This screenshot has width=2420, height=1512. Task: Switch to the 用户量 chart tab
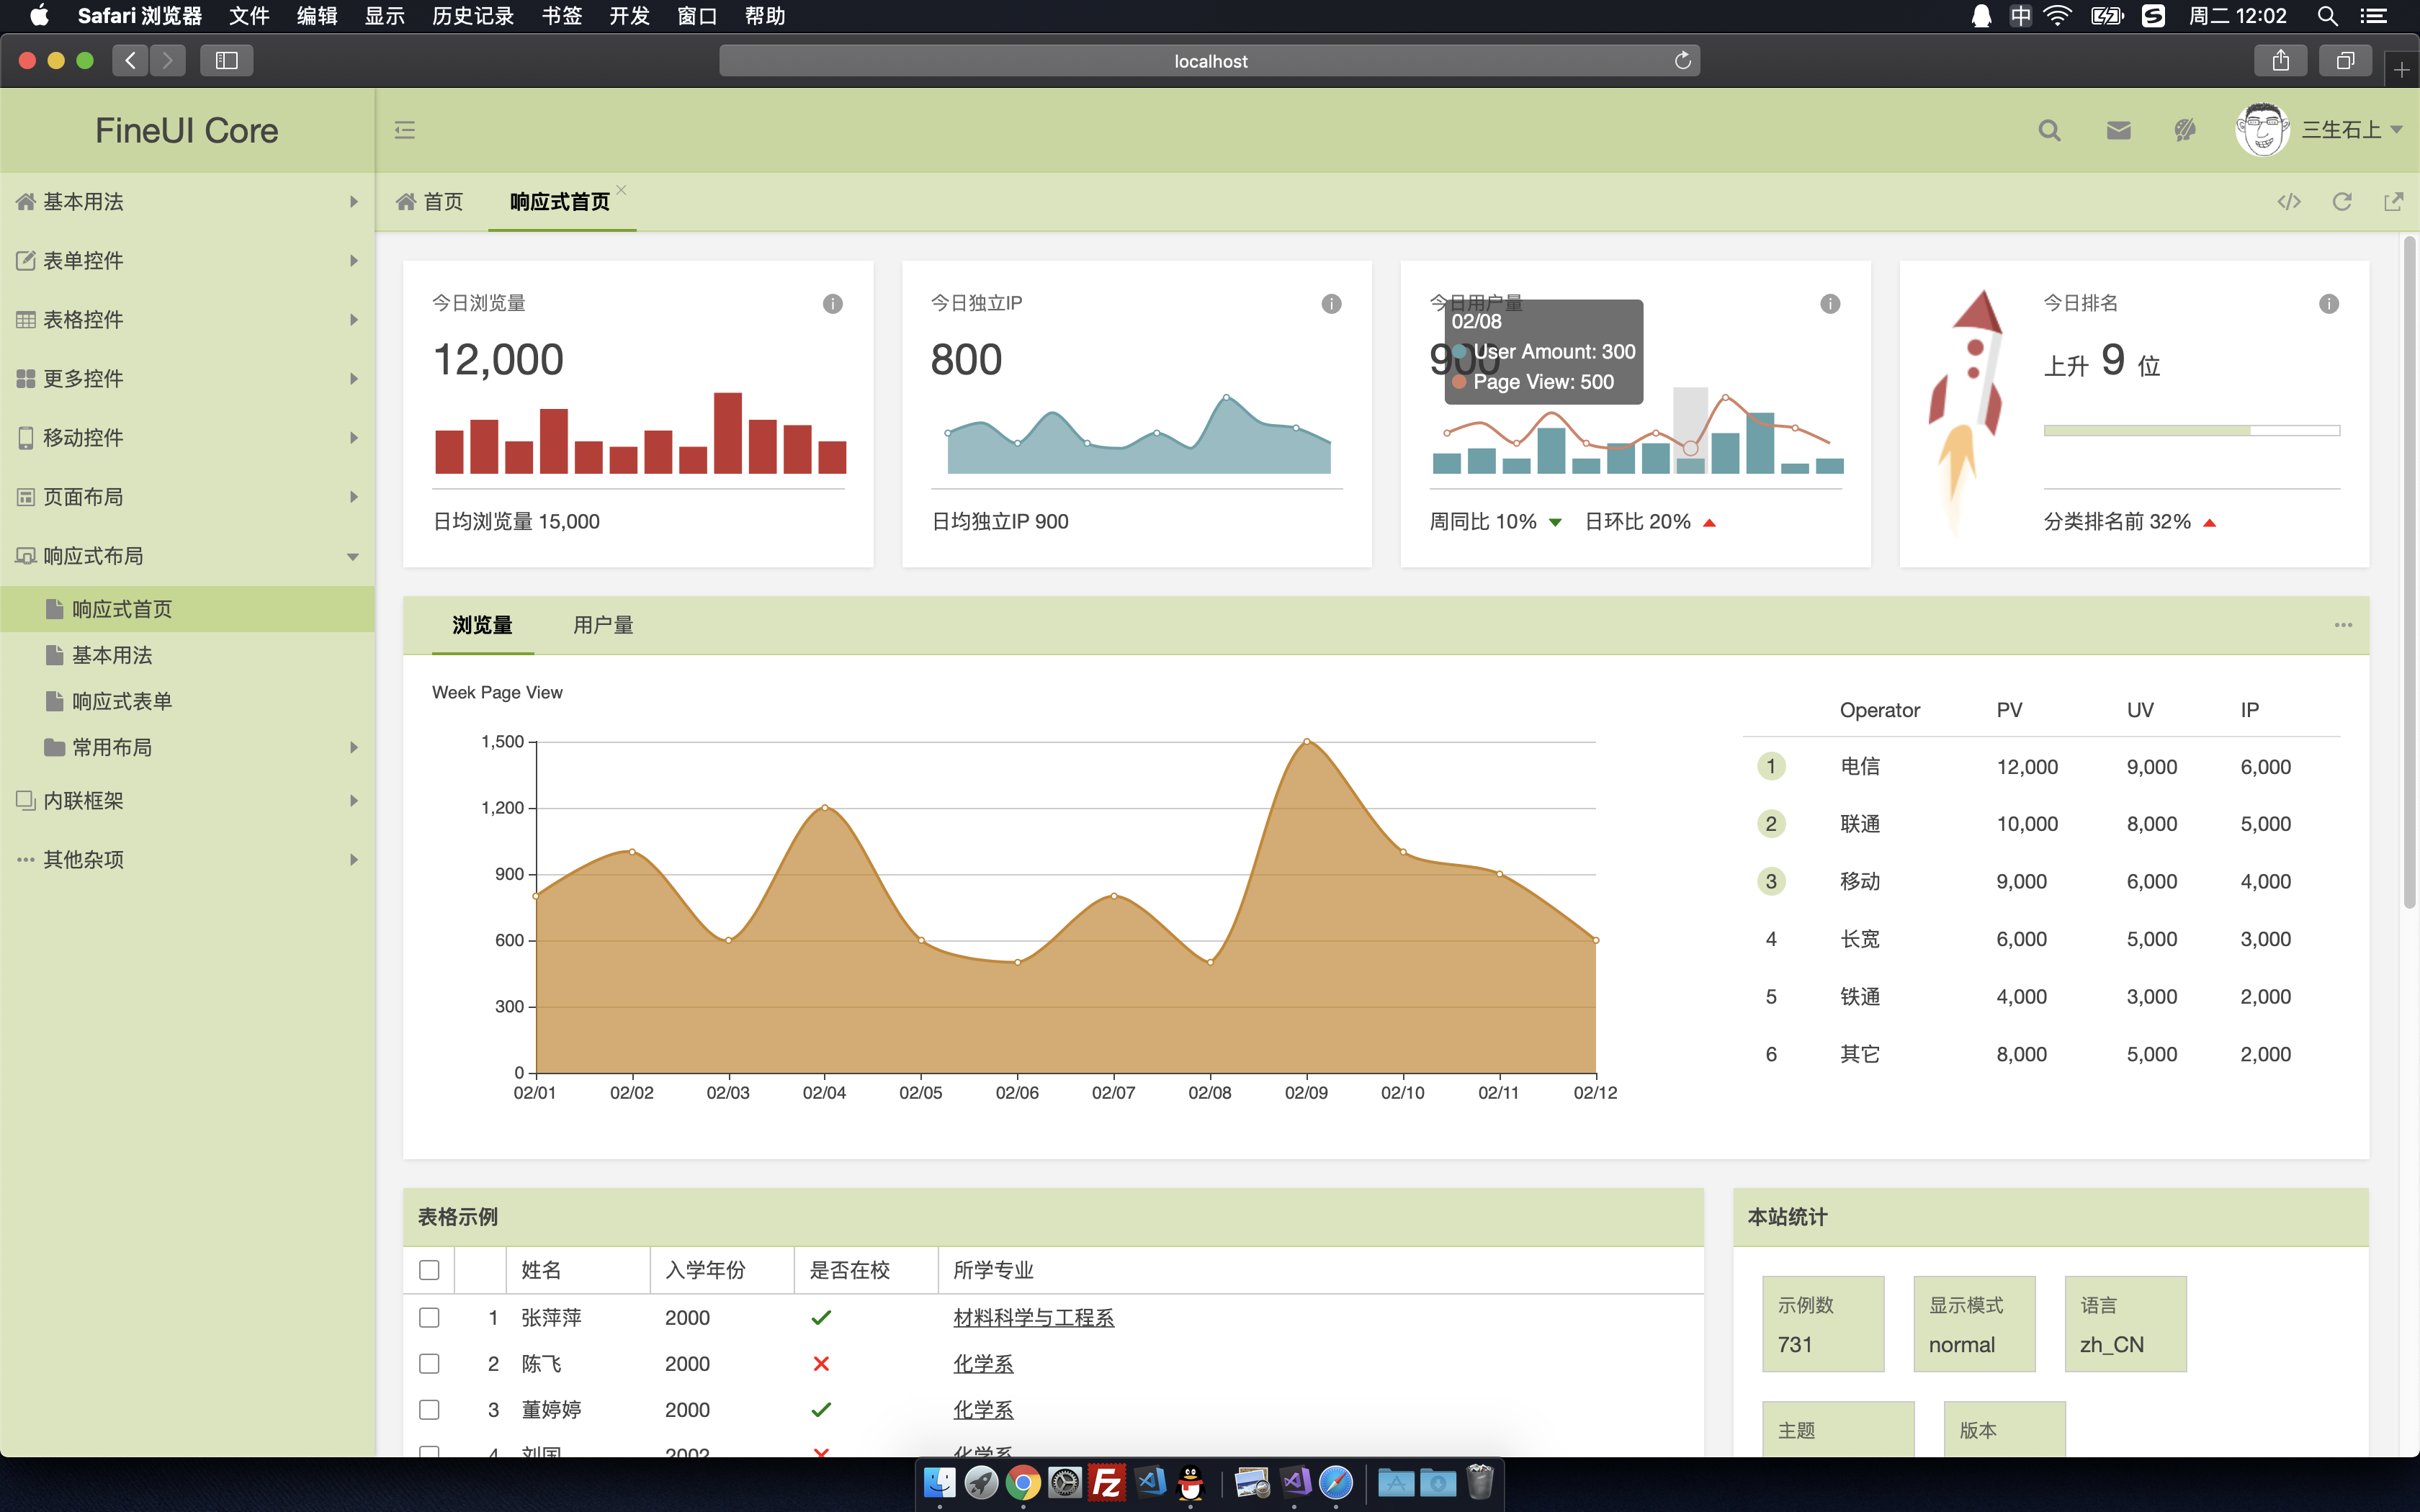(x=603, y=625)
